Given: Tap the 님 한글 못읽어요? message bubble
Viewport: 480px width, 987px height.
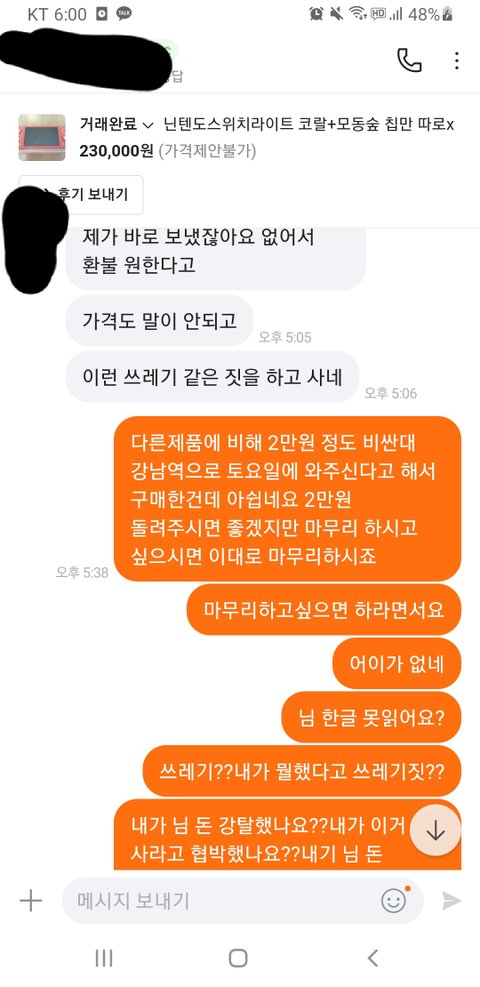Looking at the screenshot, I should click(371, 717).
